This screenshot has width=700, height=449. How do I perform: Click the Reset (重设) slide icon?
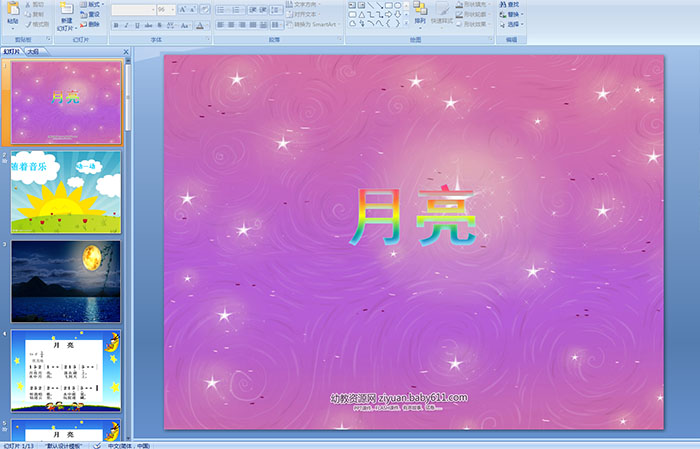coord(89,15)
